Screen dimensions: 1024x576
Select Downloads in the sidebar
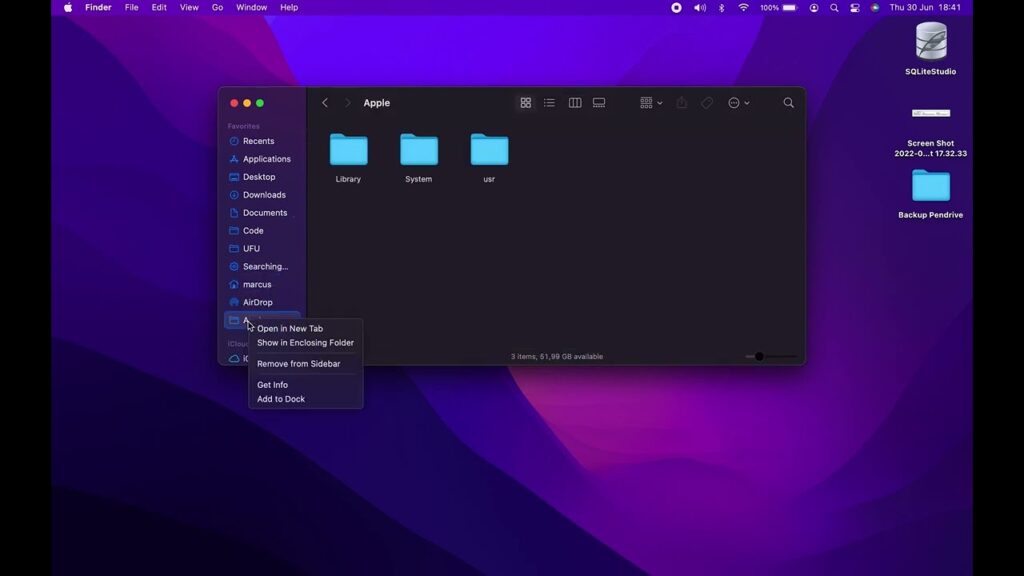264,195
